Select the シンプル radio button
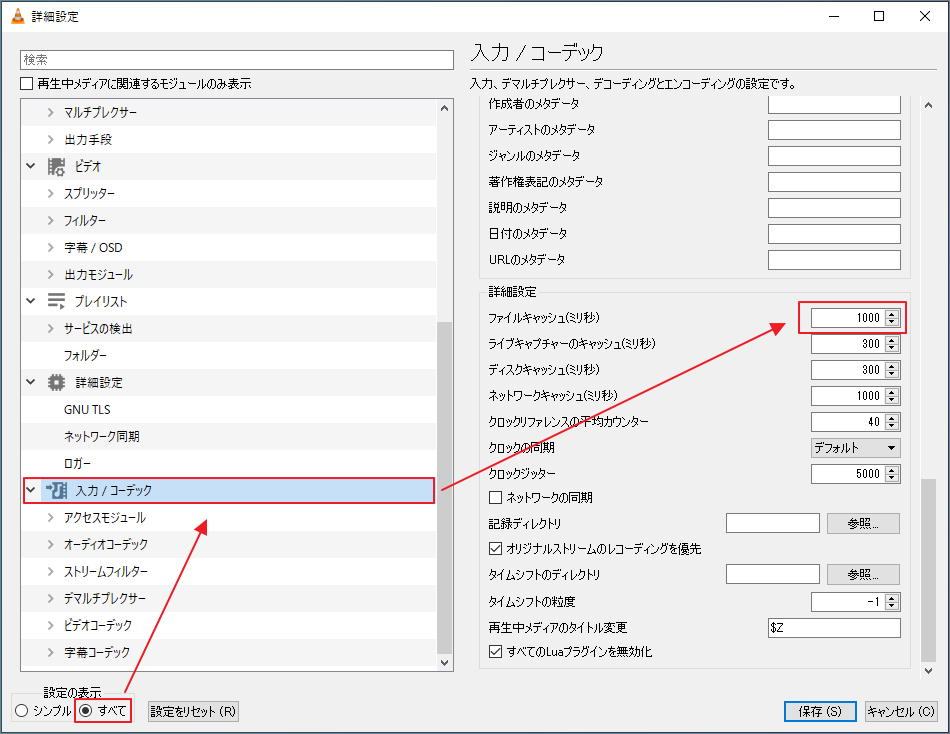This screenshot has width=950, height=734. [20, 710]
